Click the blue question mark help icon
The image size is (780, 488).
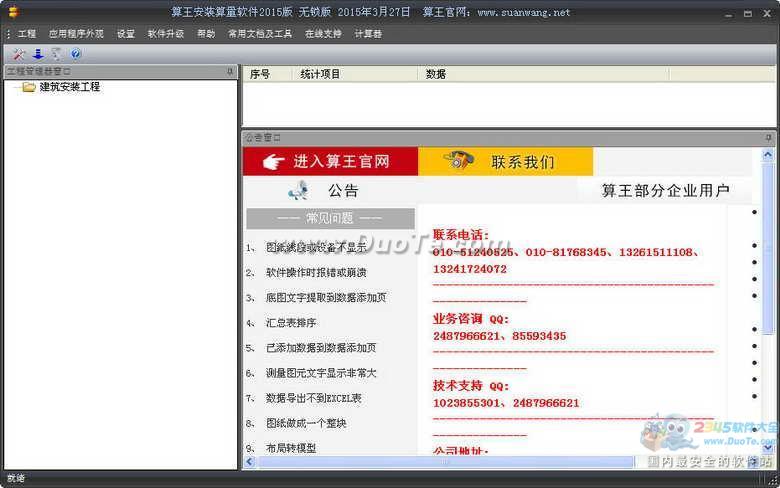pos(76,54)
